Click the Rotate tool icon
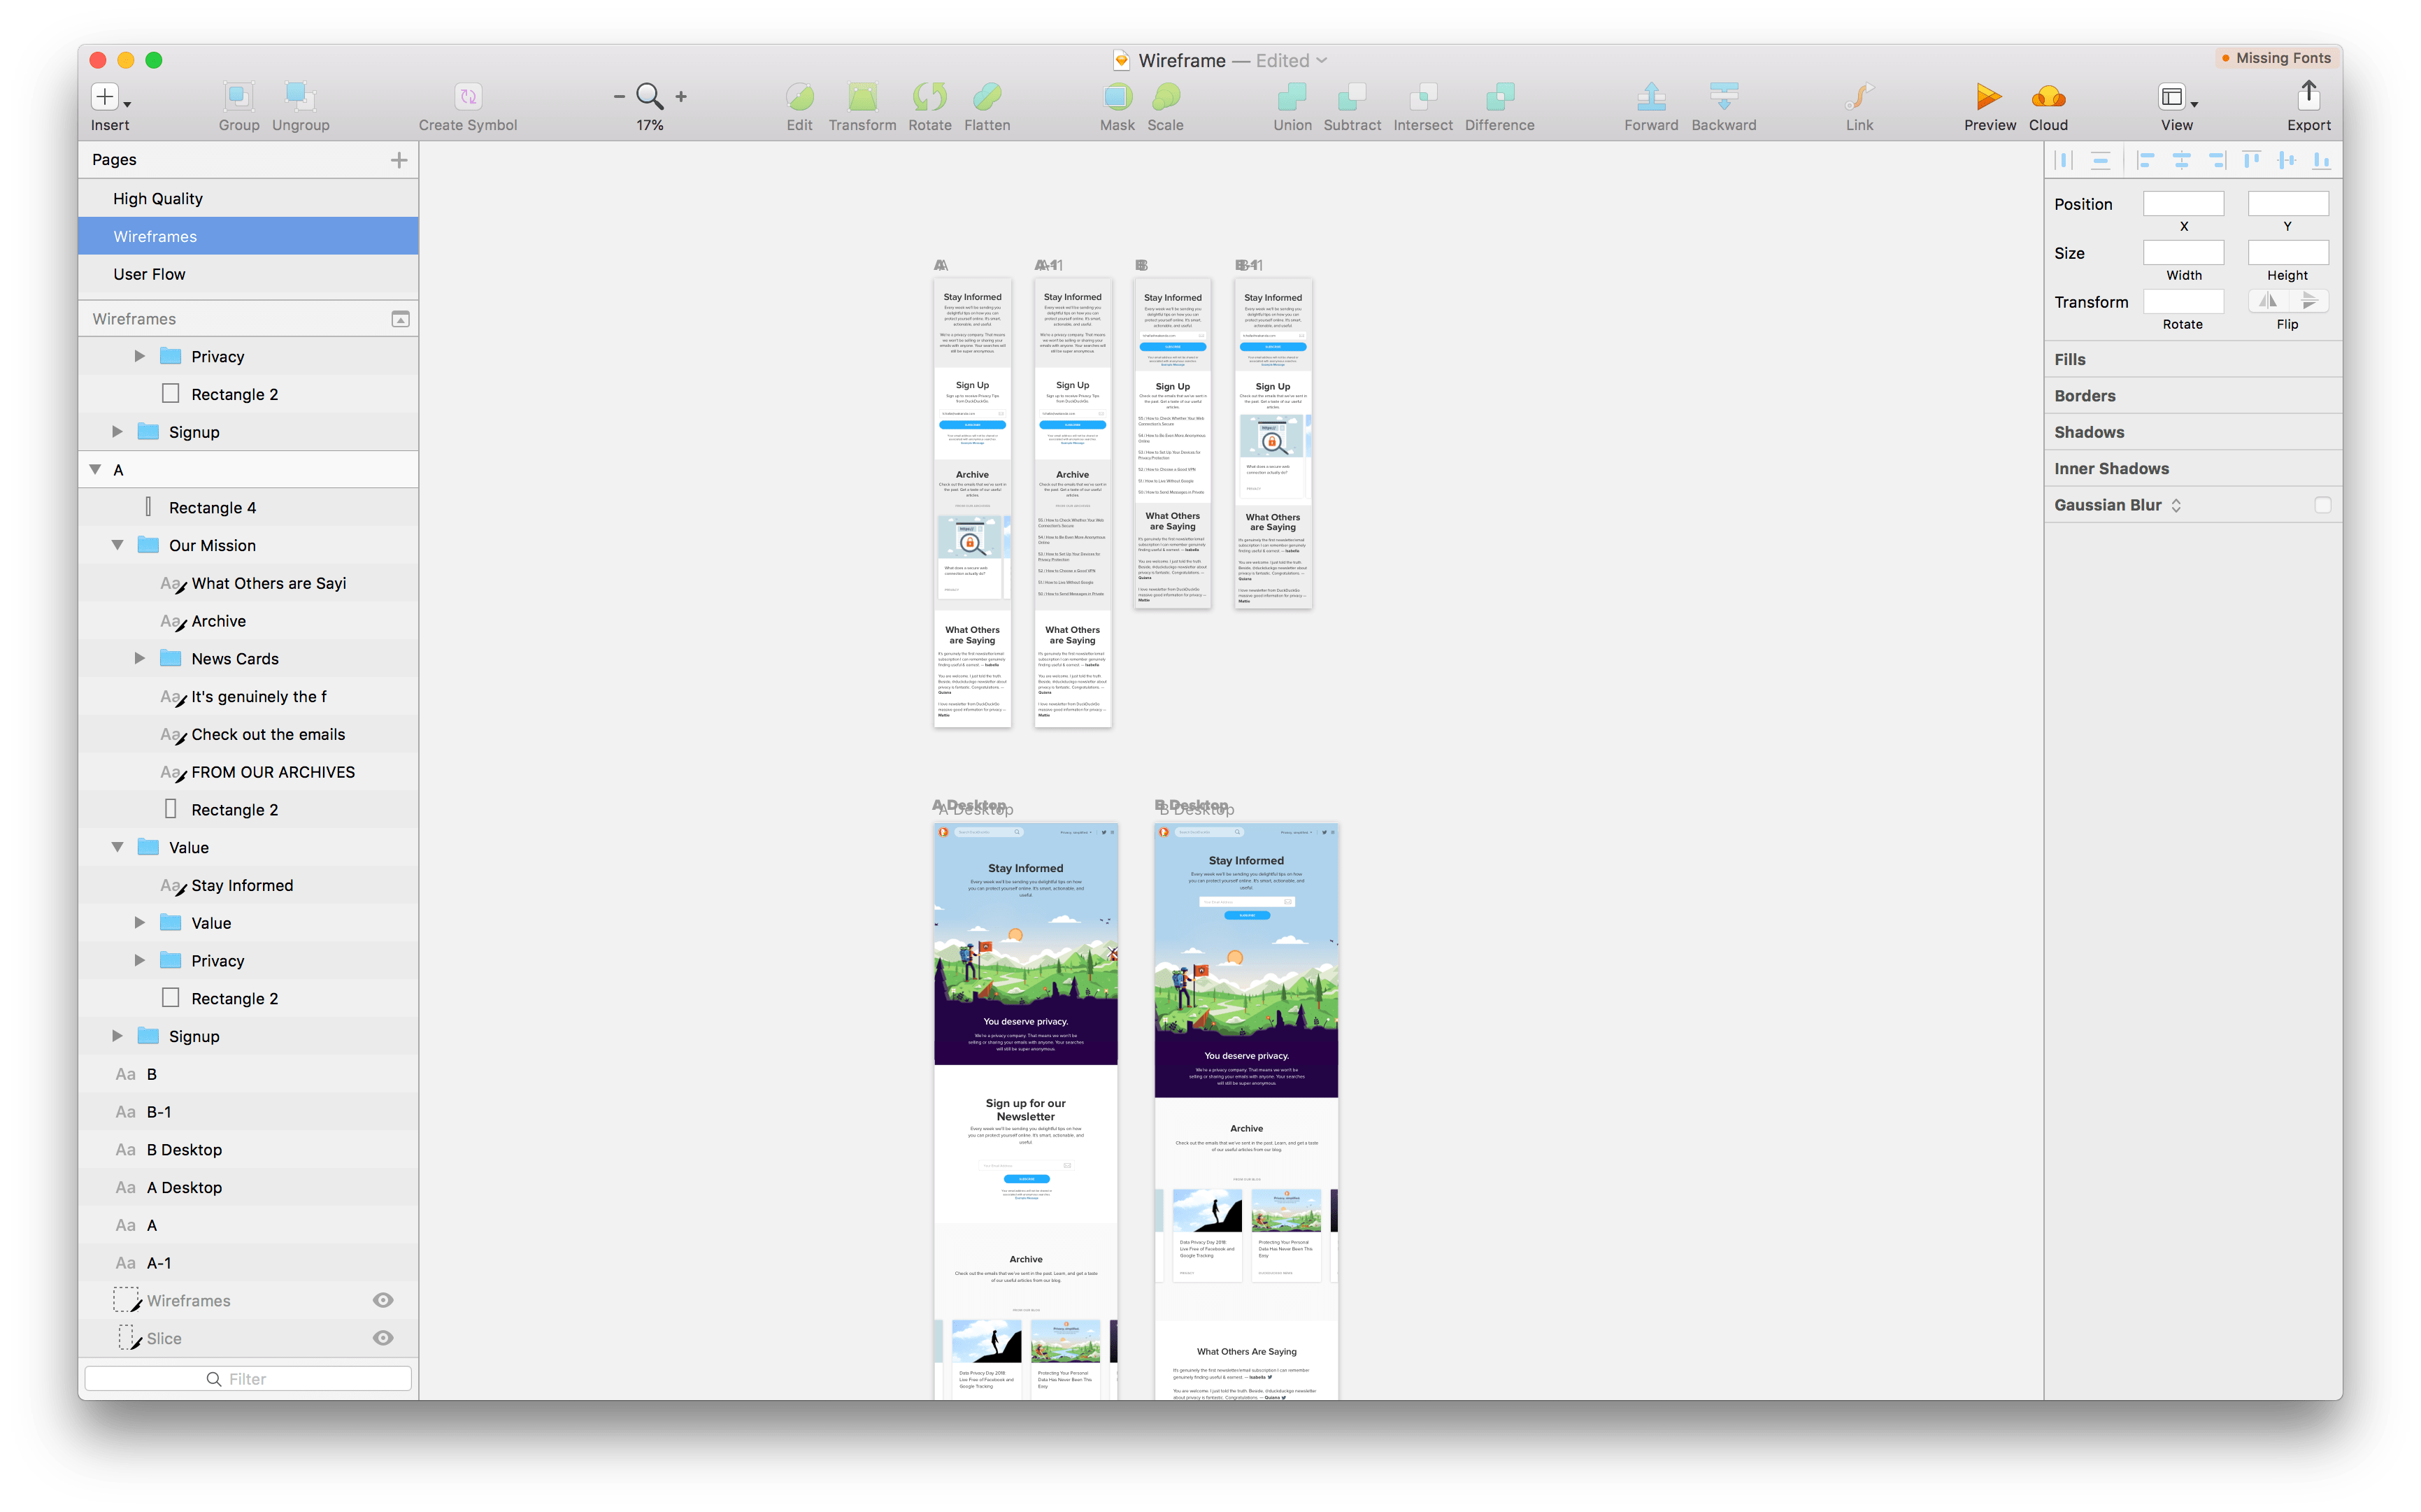2421x1512 pixels. tap(929, 97)
